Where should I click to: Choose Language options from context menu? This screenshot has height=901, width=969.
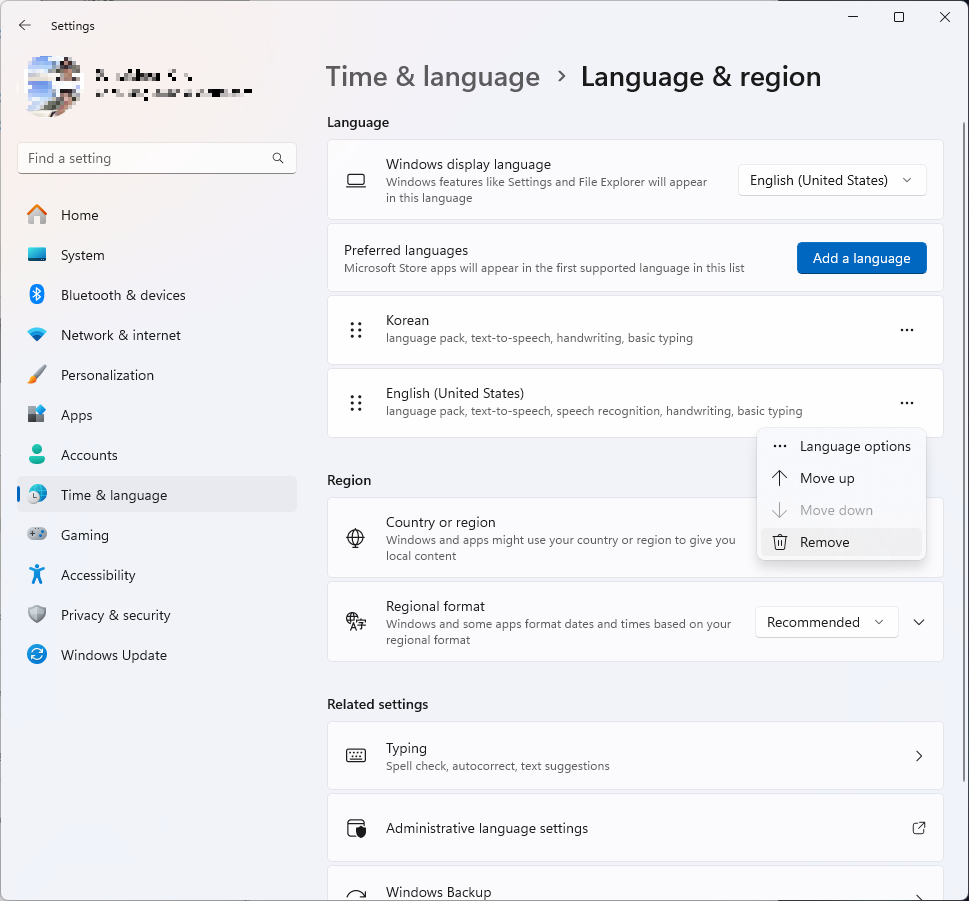coord(841,446)
